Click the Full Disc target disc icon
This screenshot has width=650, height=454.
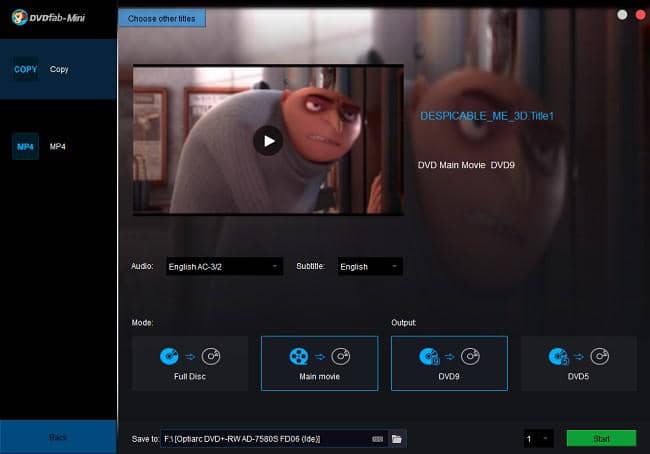point(211,356)
